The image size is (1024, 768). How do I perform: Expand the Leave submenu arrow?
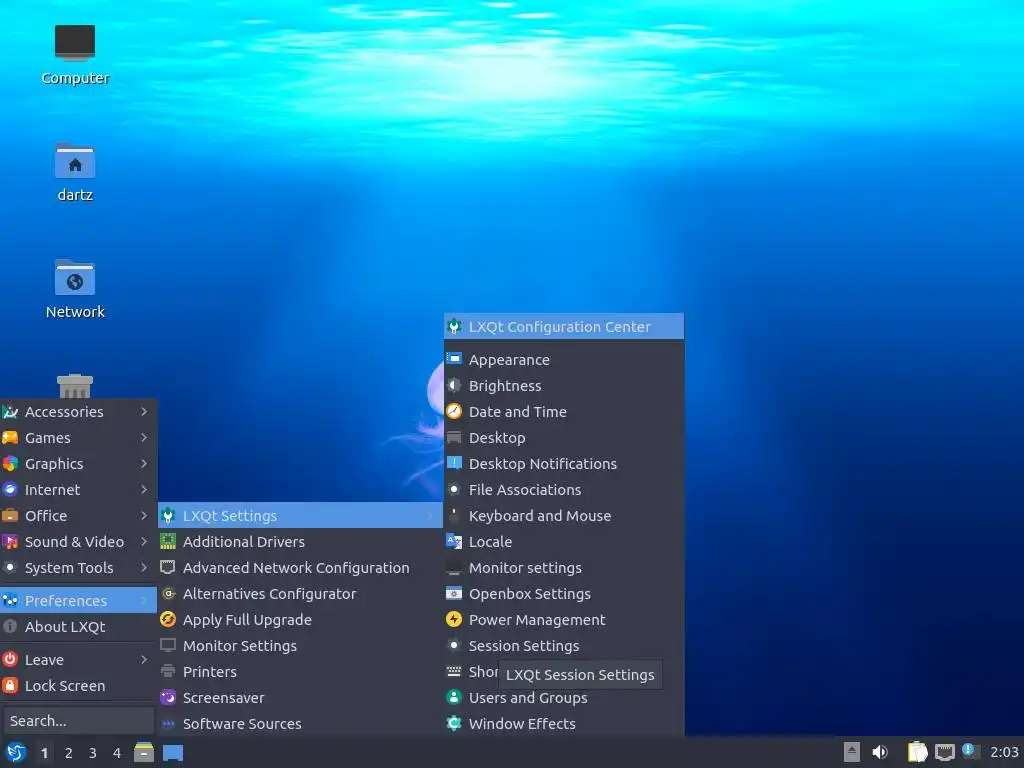click(x=144, y=660)
